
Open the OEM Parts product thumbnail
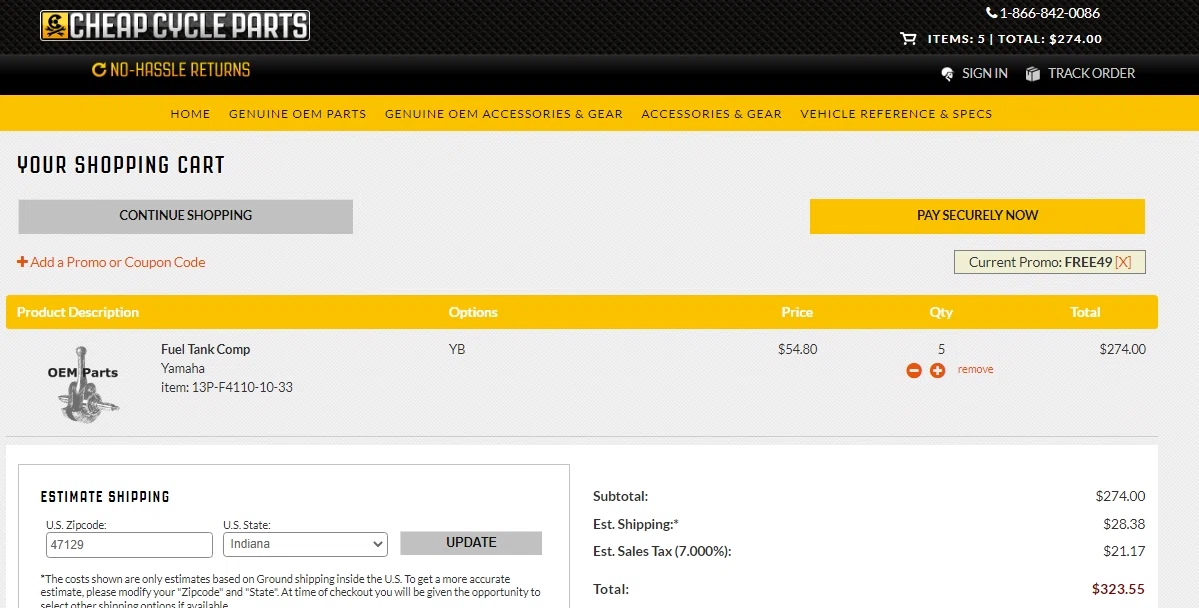[83, 383]
